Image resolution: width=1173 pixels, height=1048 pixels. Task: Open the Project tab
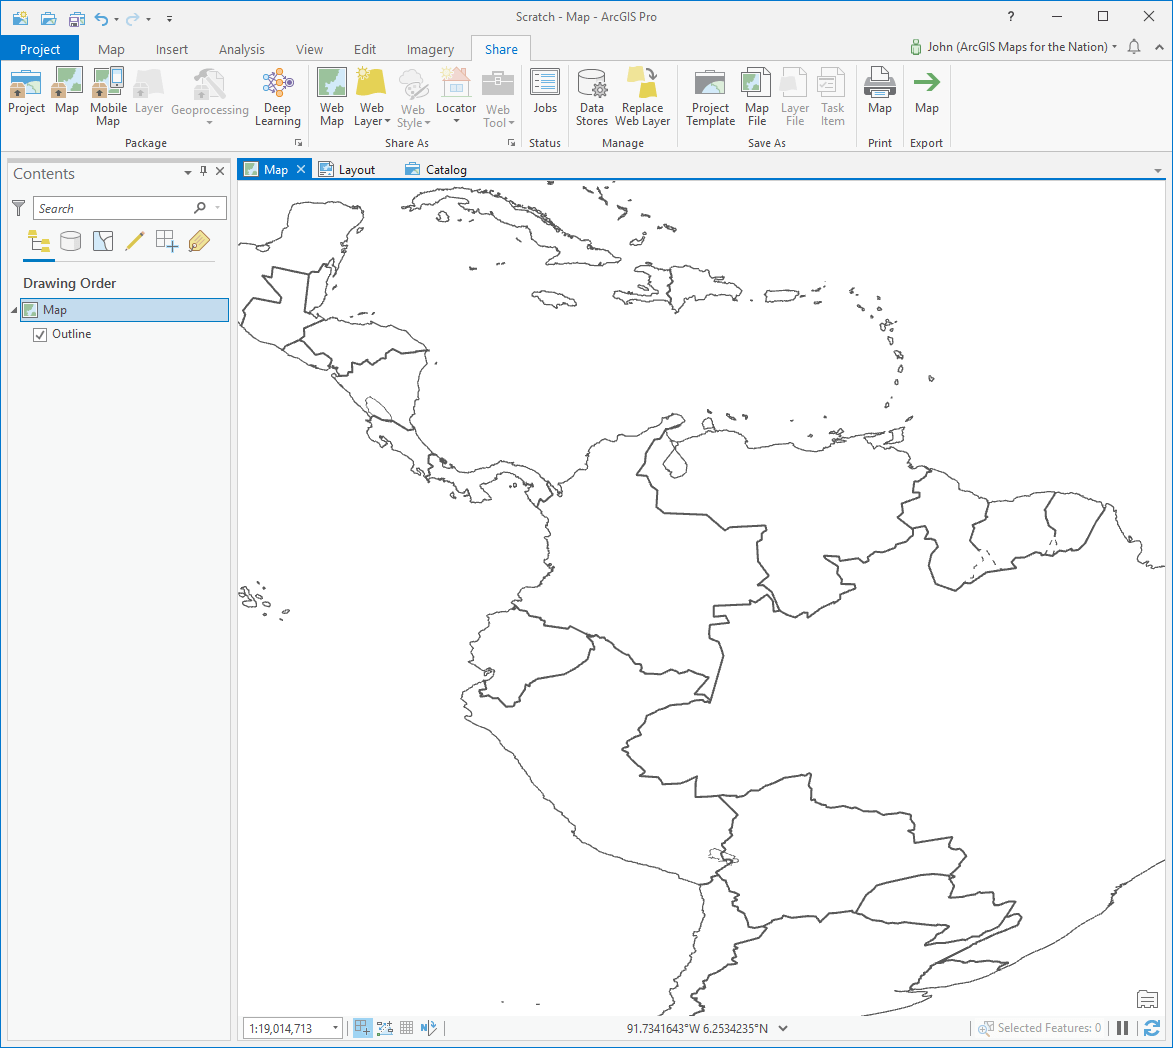[40, 49]
